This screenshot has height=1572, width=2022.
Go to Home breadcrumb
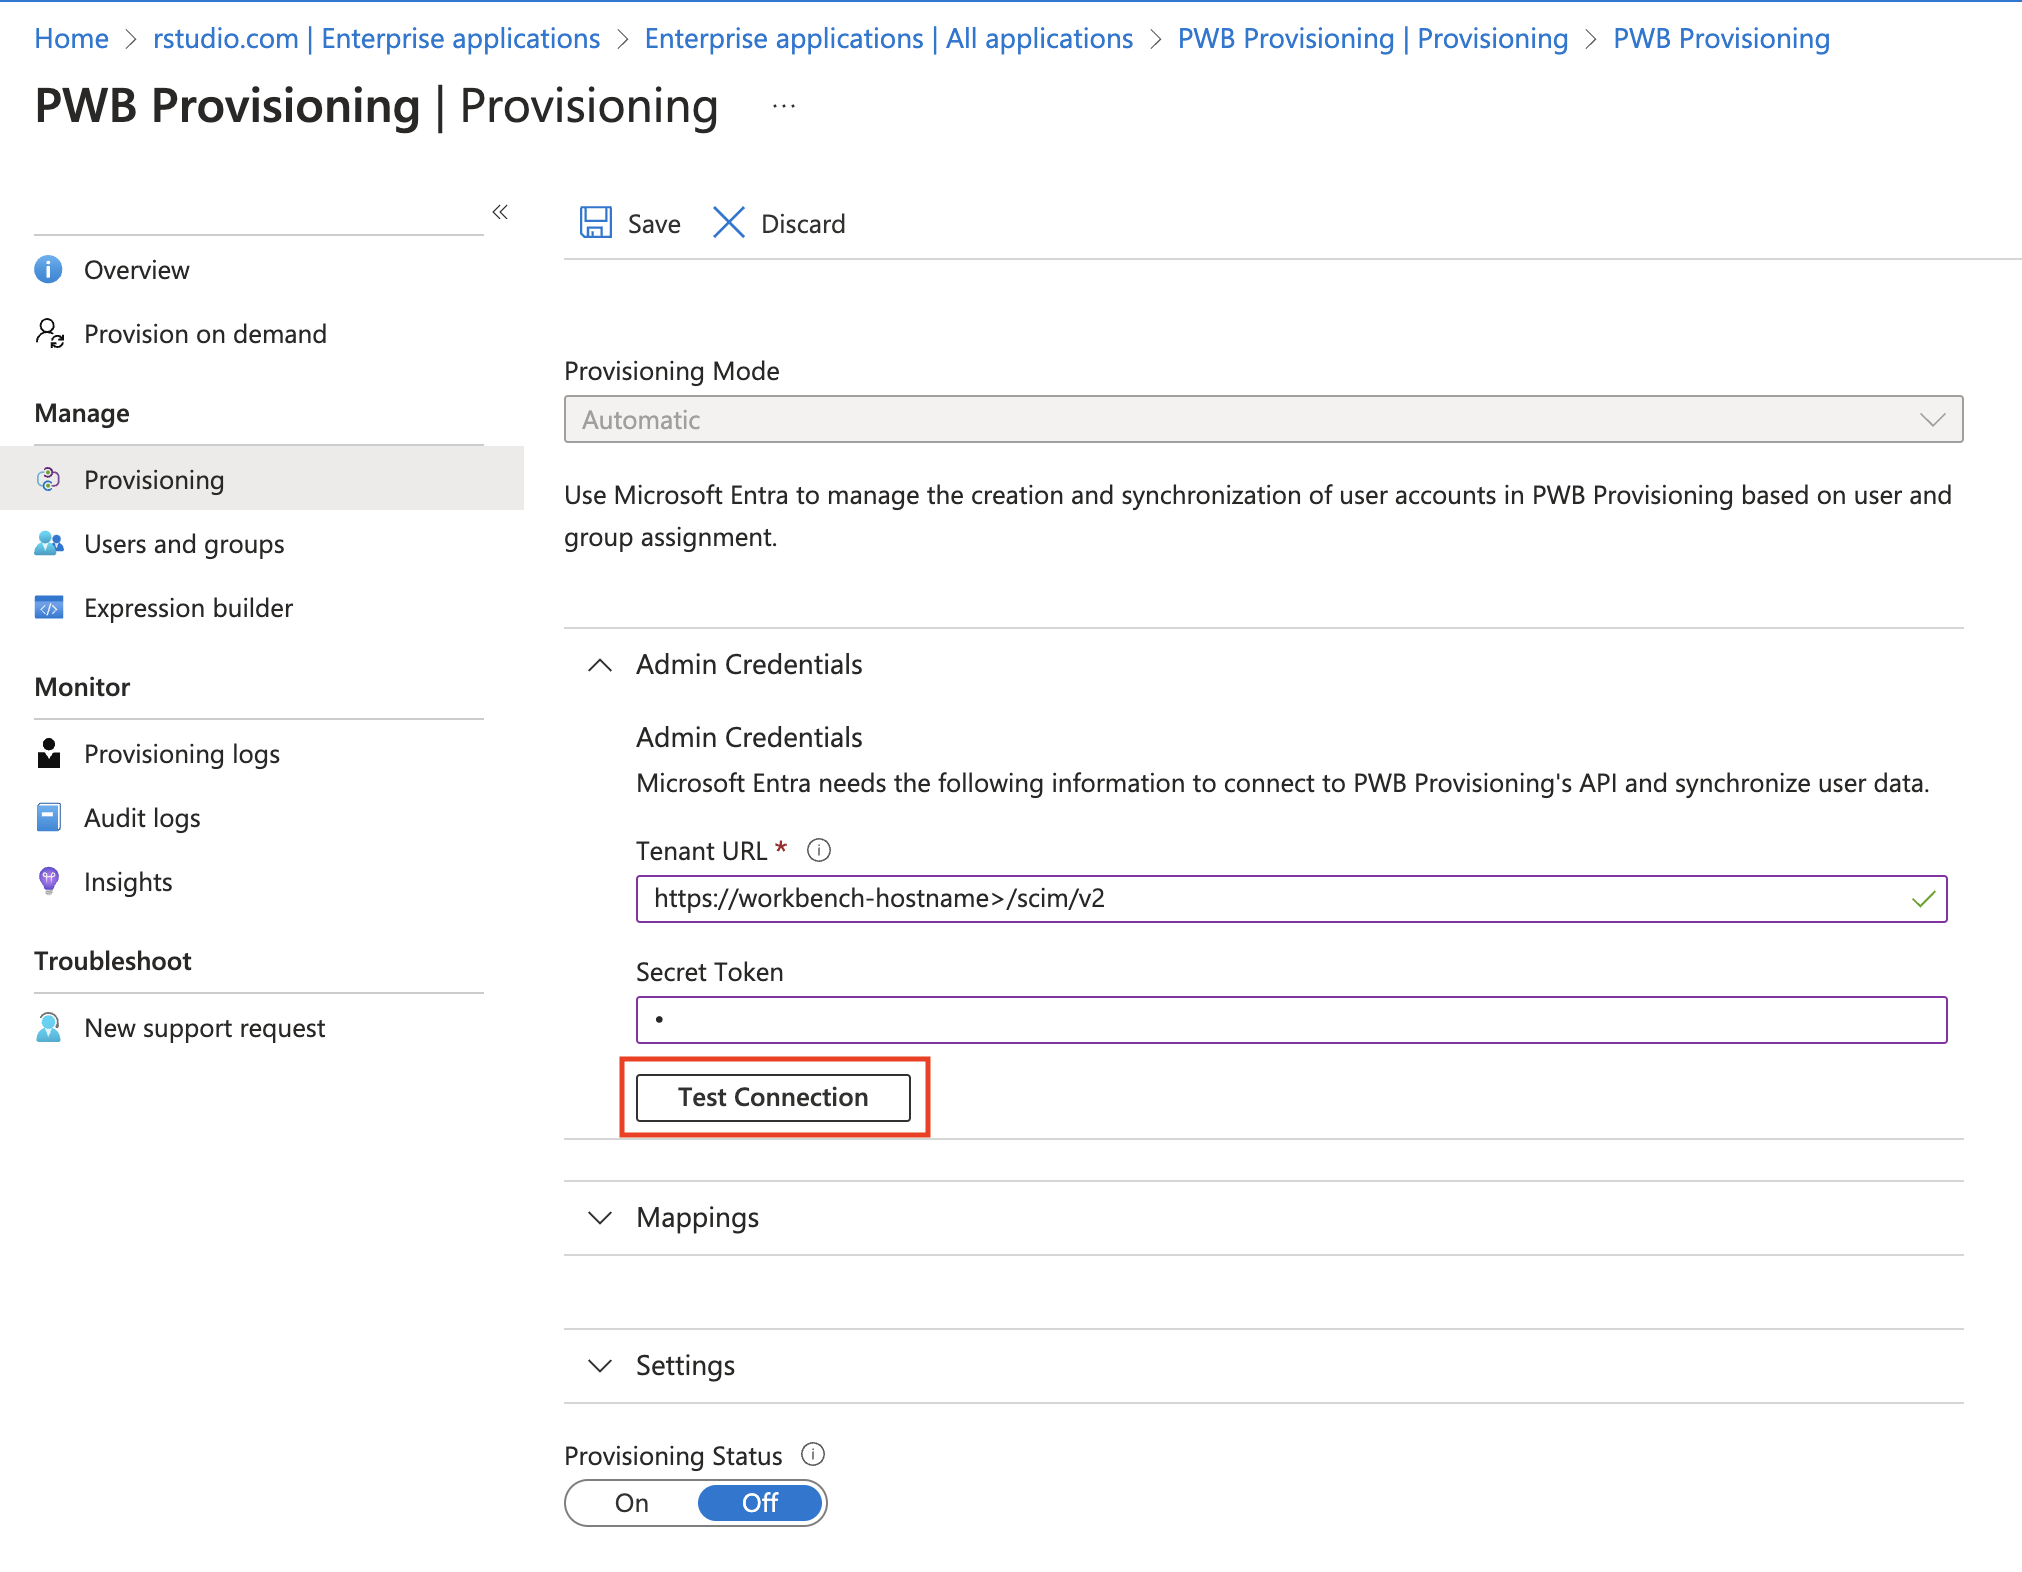tap(71, 38)
